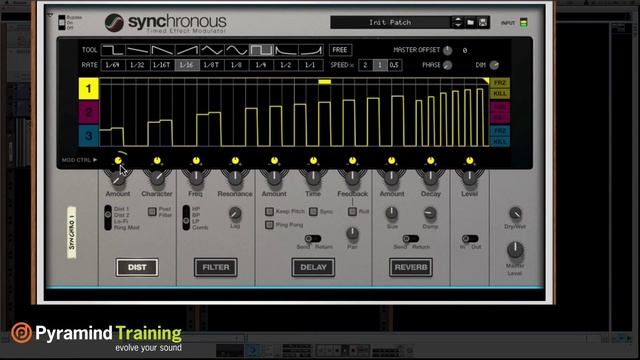
Task: Click the Init Patch name display
Action: coord(391,22)
